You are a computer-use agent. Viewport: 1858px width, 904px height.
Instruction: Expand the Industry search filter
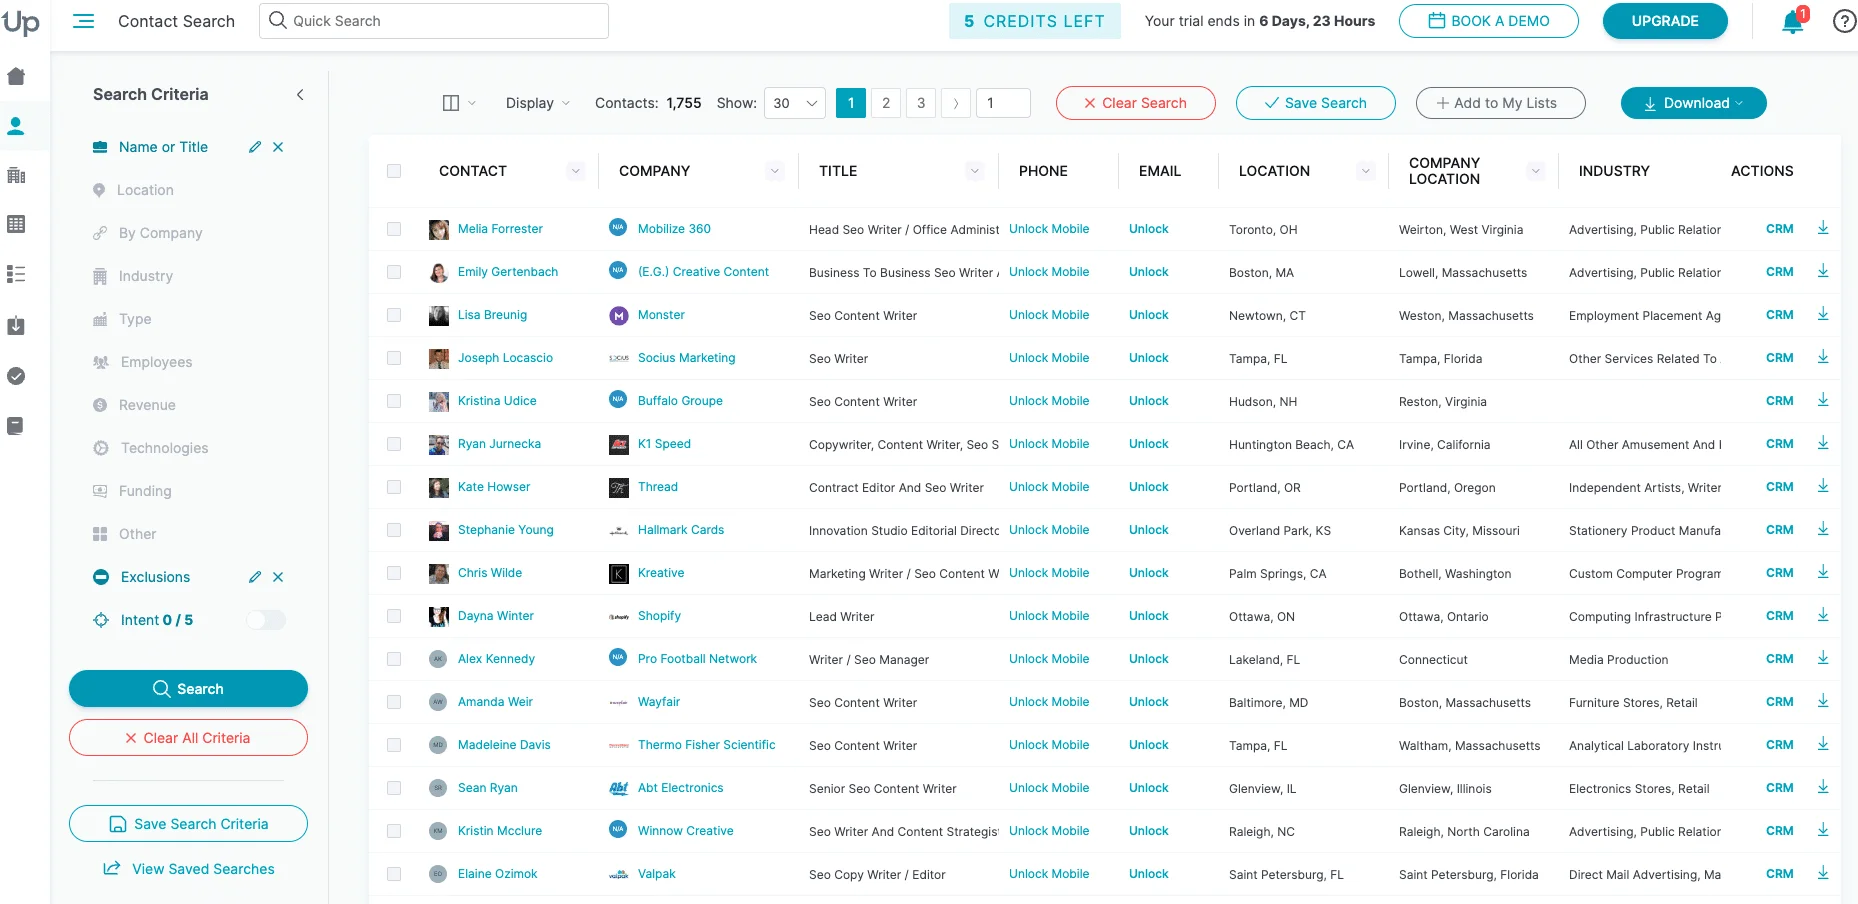click(x=145, y=276)
